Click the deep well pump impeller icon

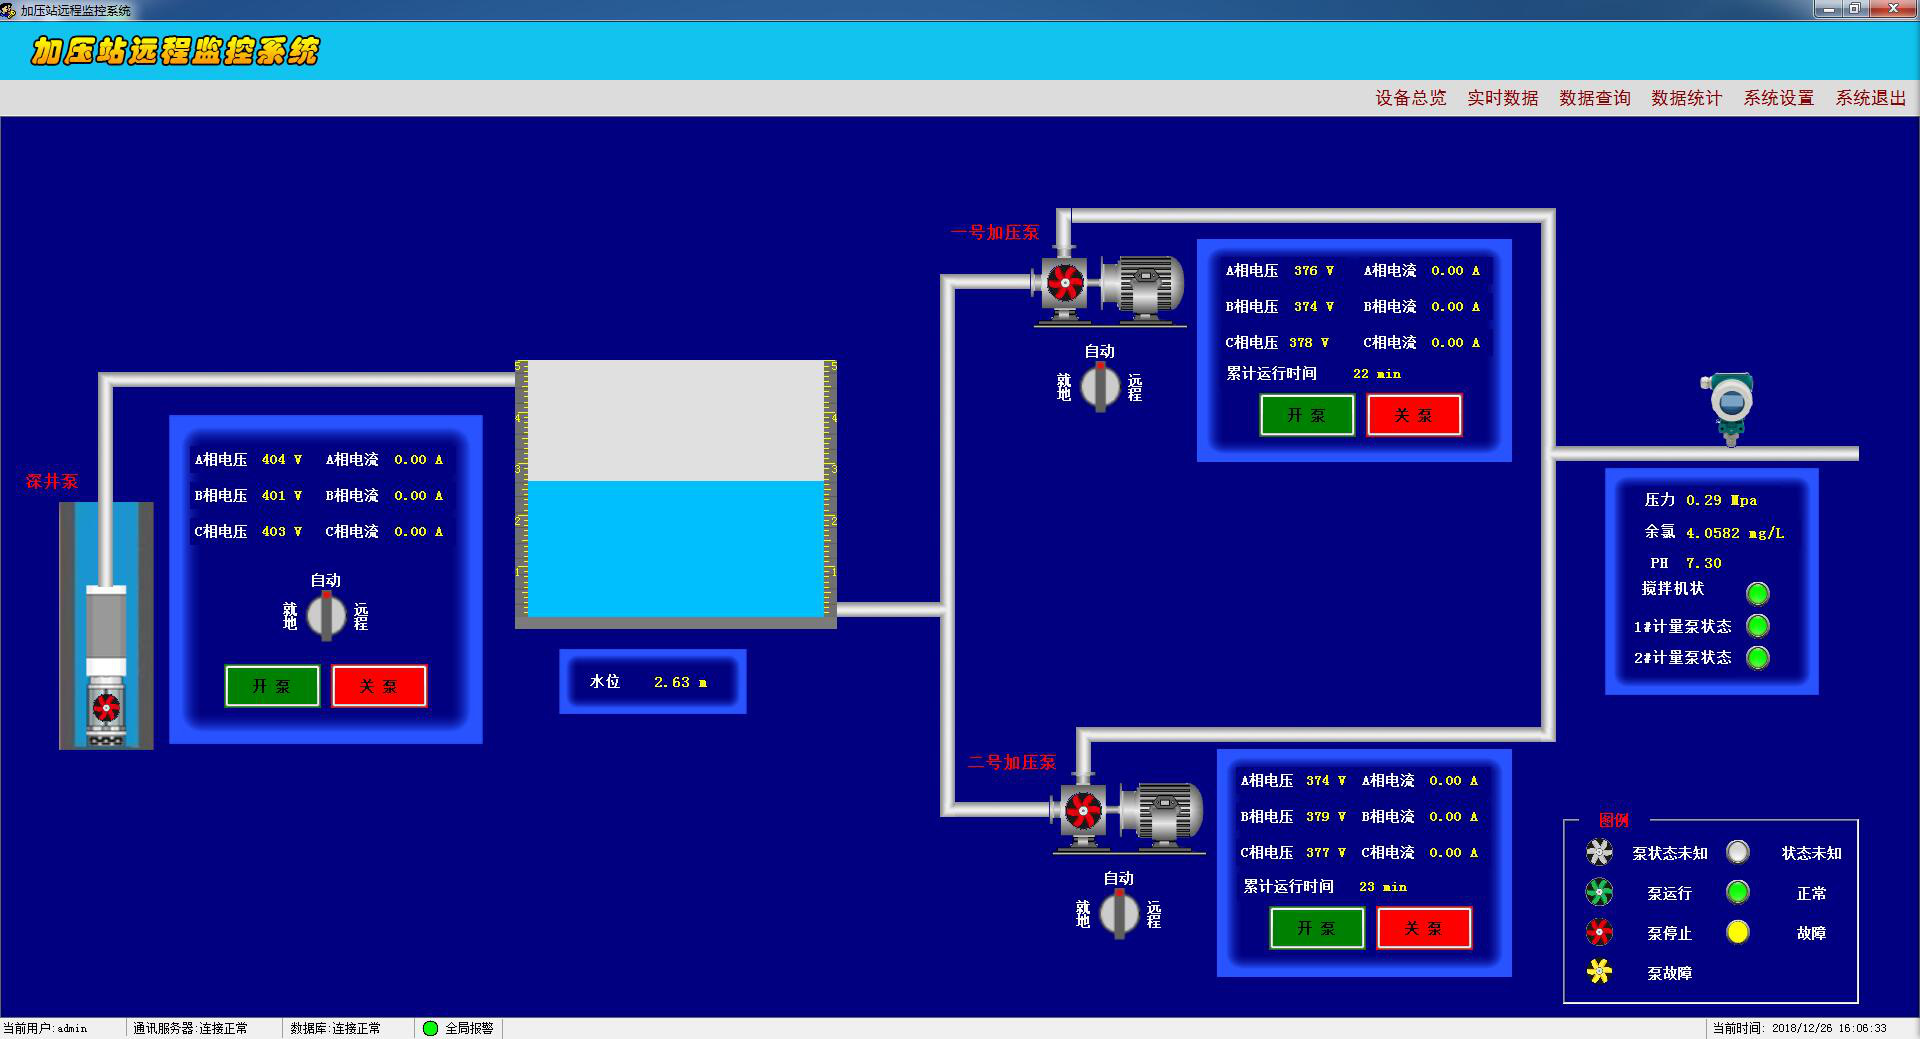coord(106,708)
